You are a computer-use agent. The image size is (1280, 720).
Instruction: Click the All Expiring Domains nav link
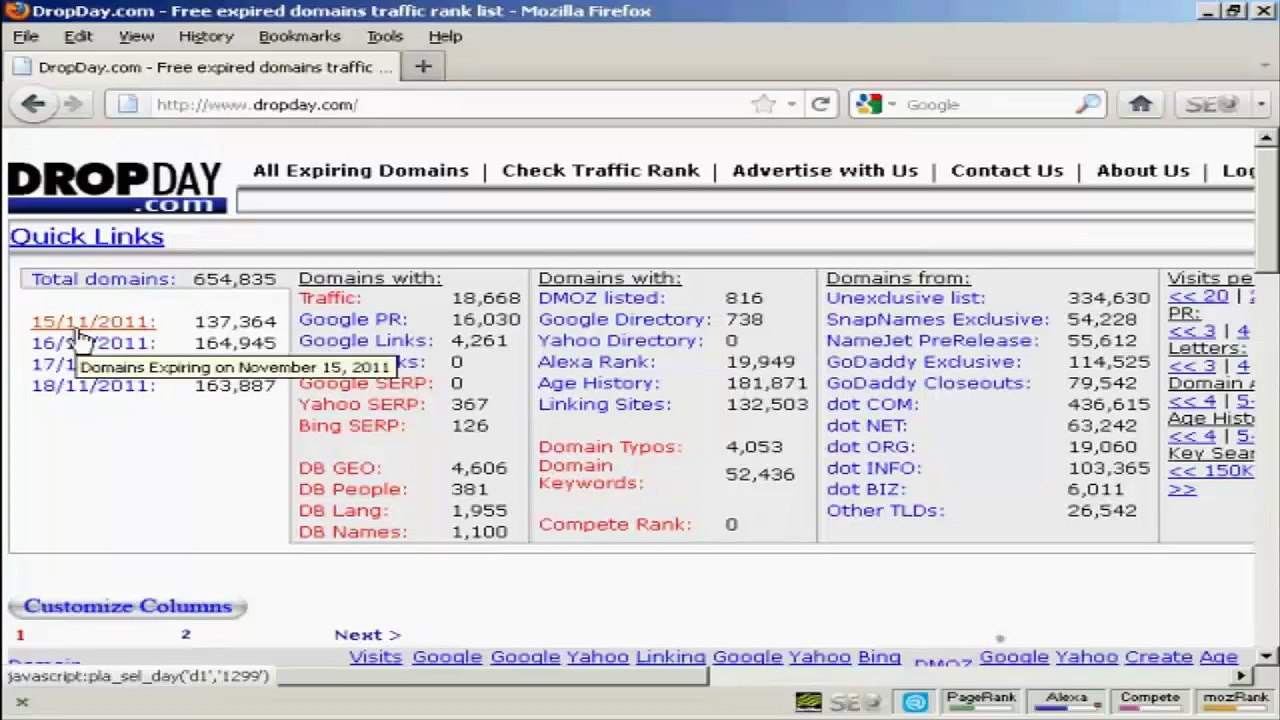tap(361, 170)
